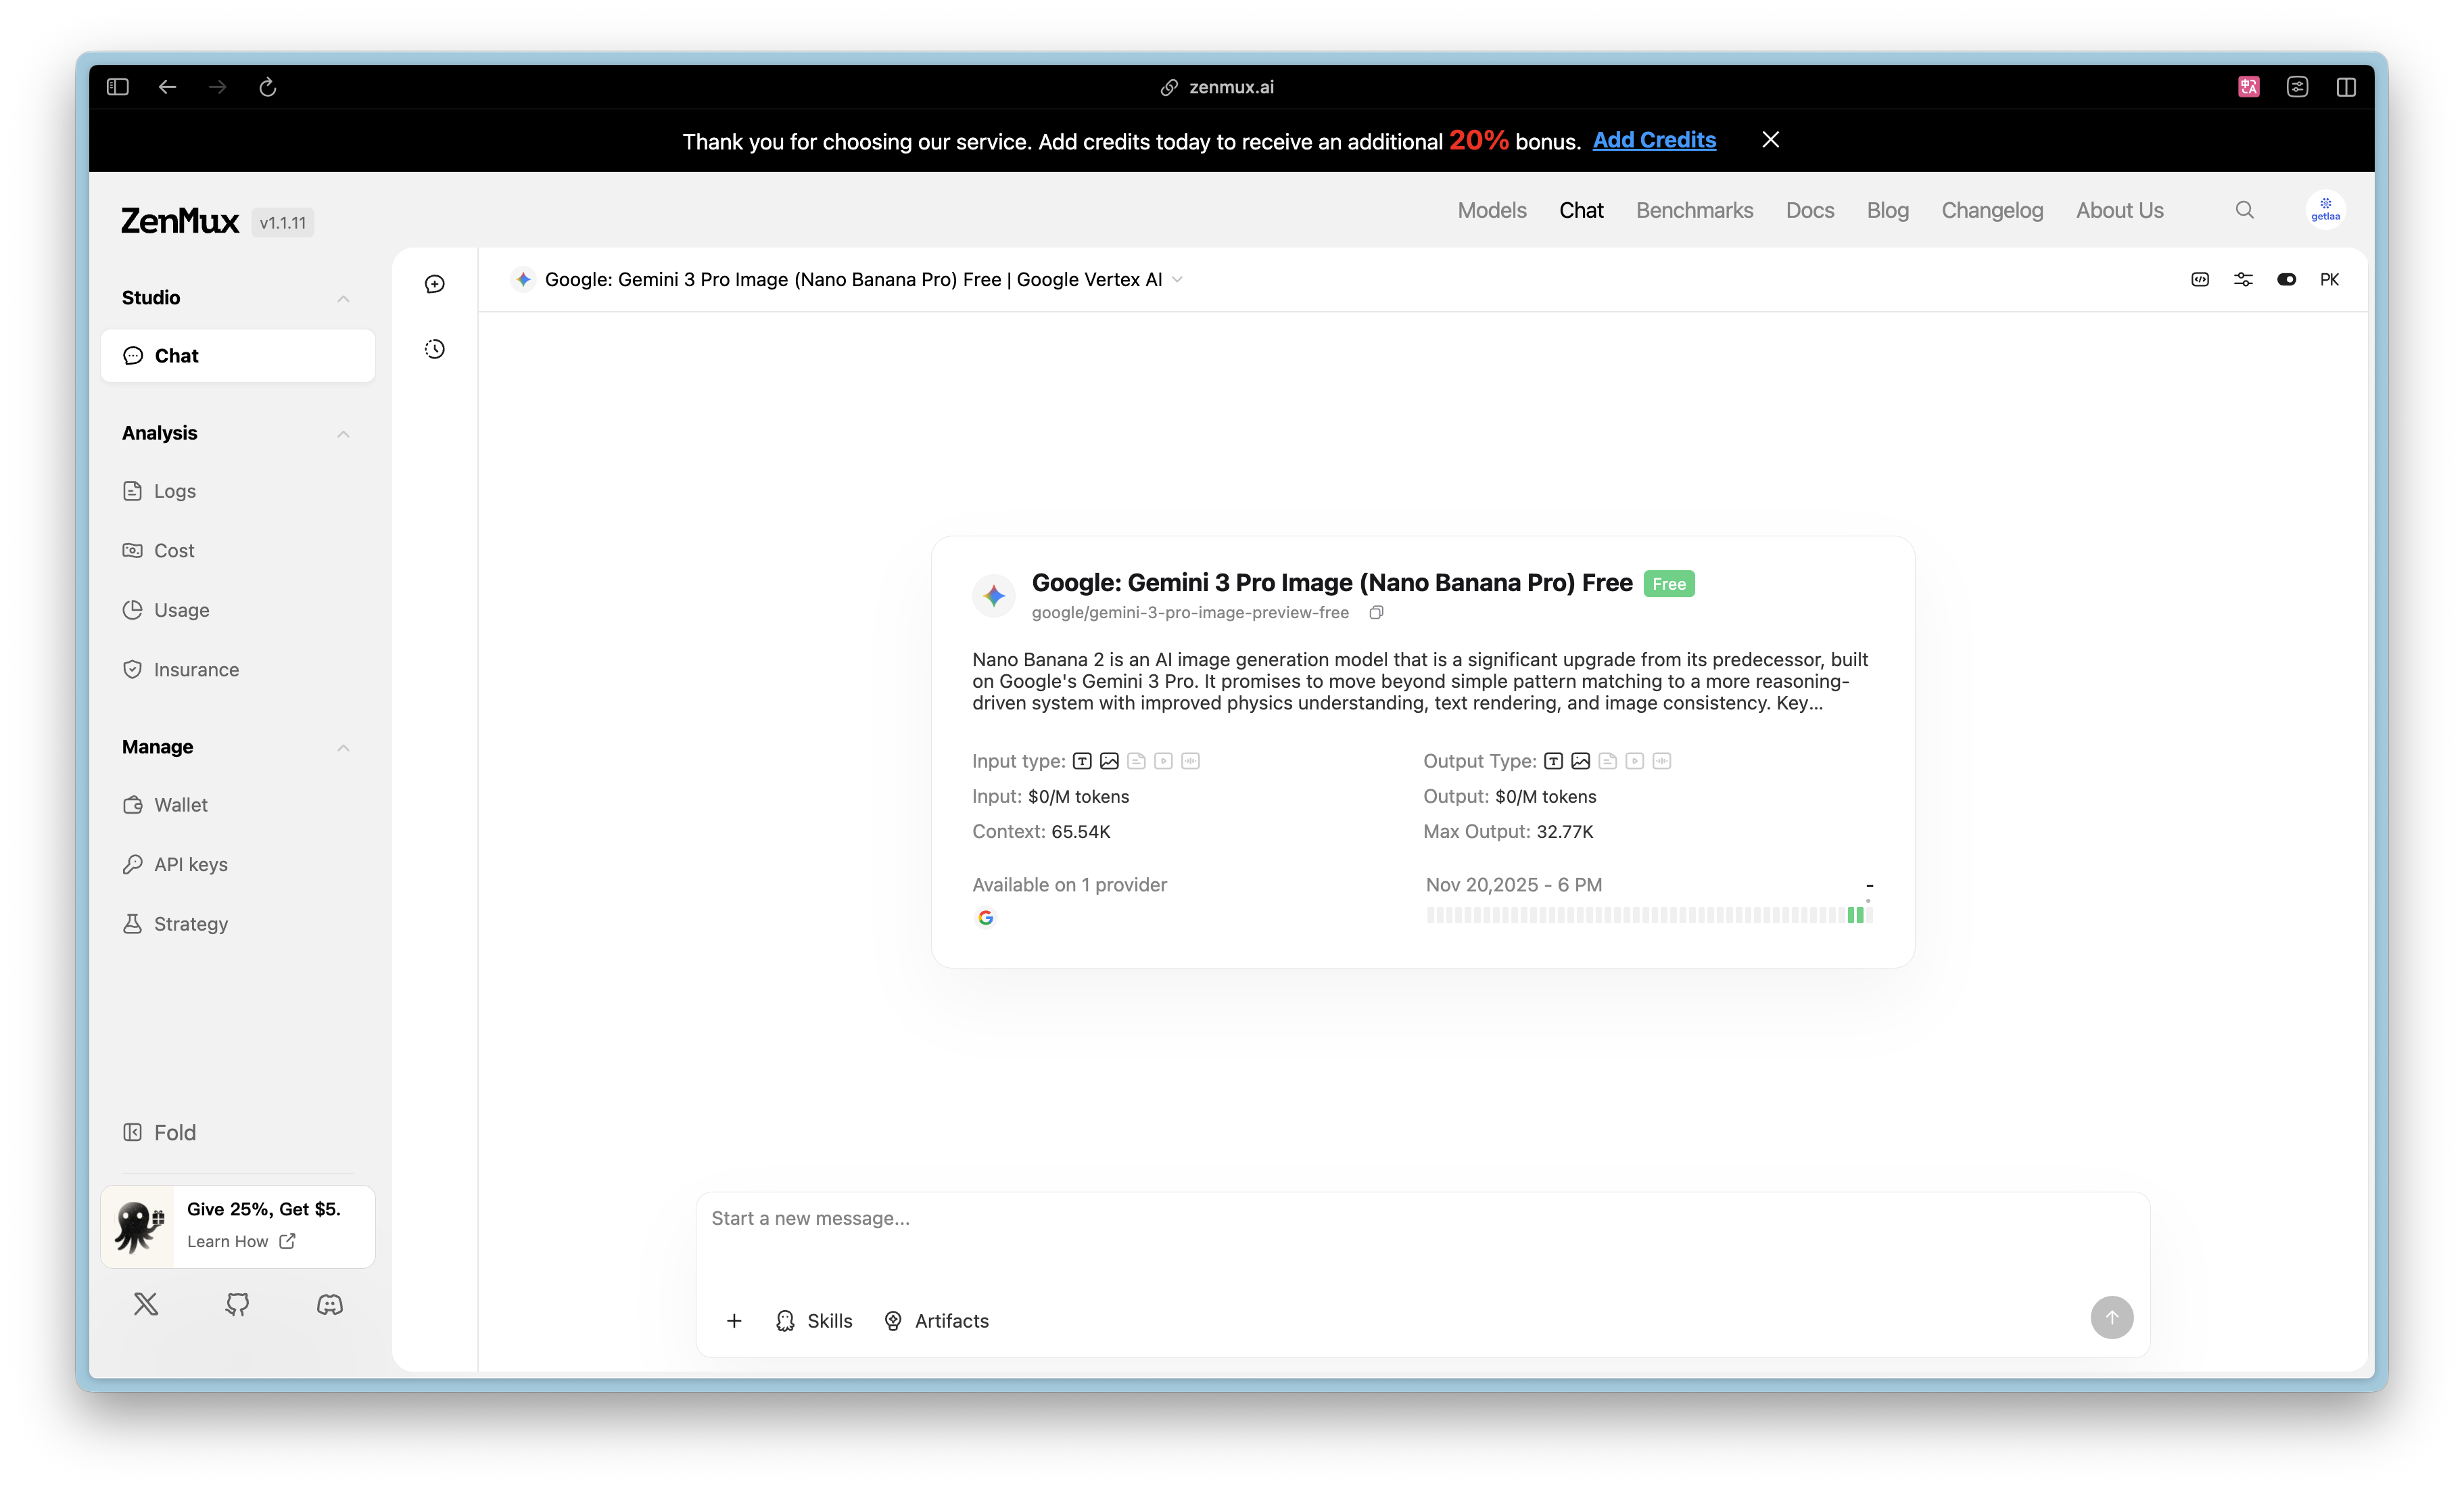The image size is (2464, 1492).
Task: Click the model uptime status bar
Action: point(1649,915)
